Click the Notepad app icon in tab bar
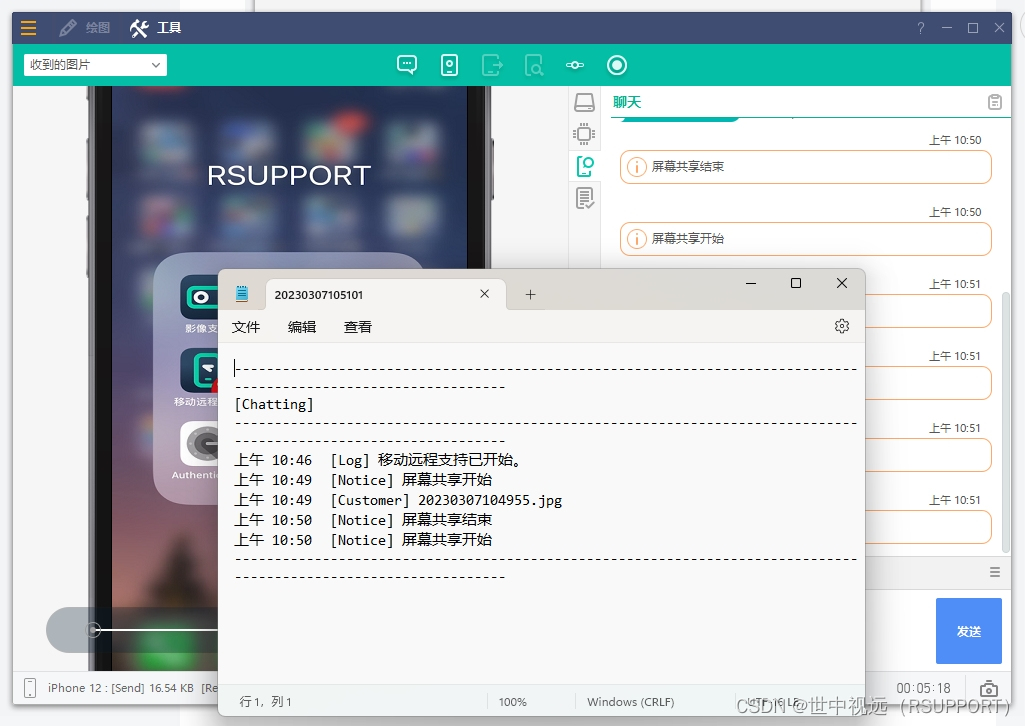 tap(242, 294)
